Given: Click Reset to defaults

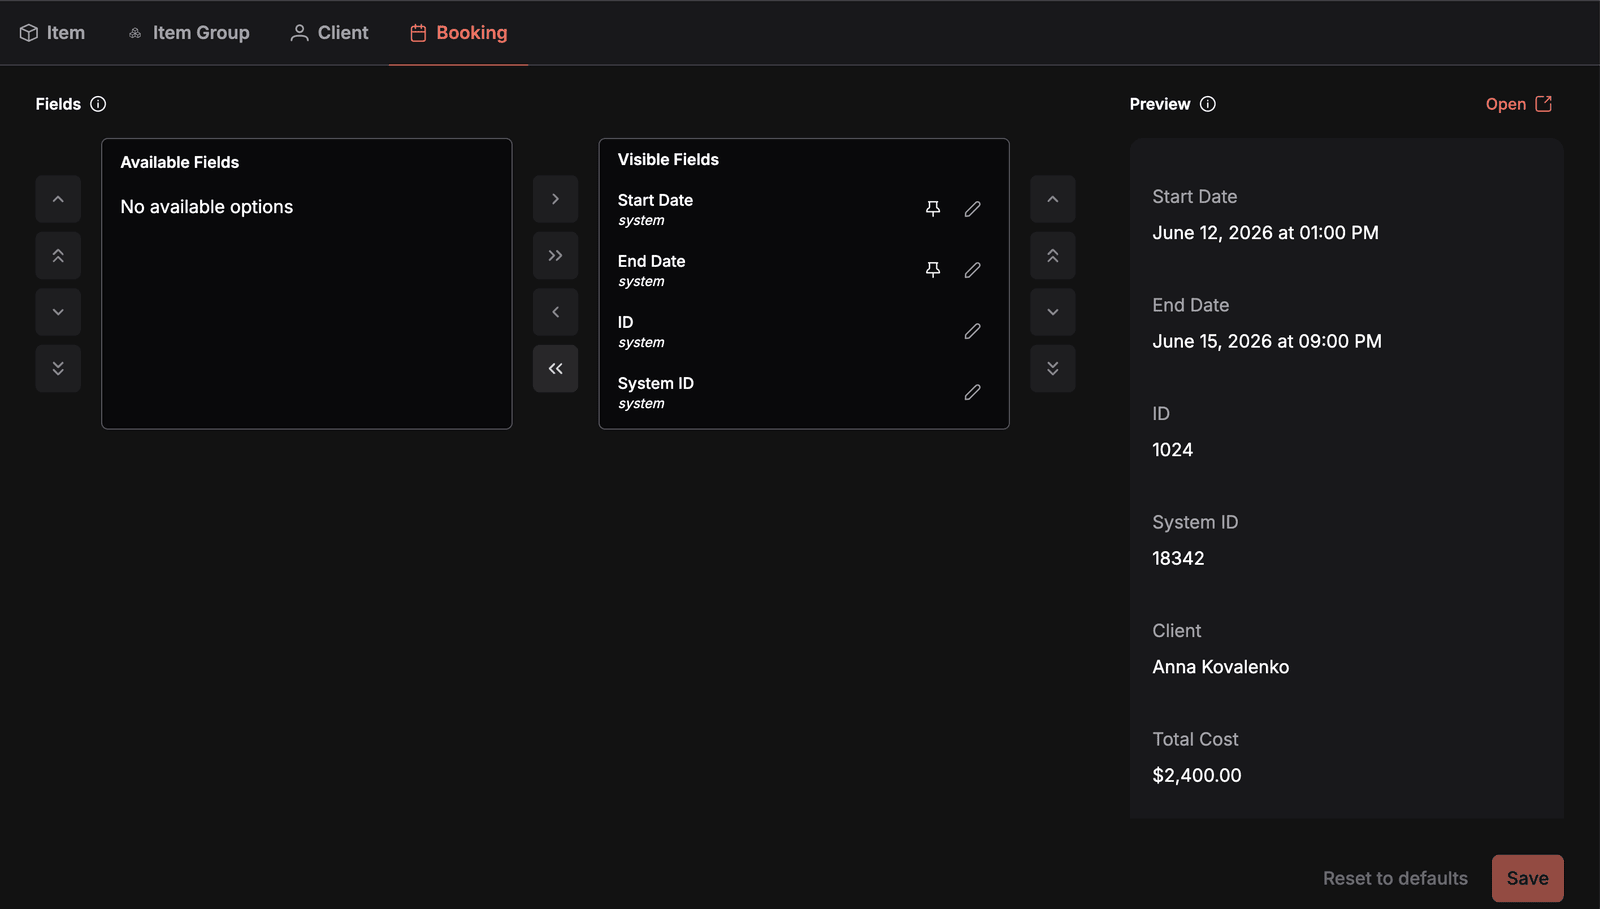Looking at the screenshot, I should click(x=1395, y=878).
